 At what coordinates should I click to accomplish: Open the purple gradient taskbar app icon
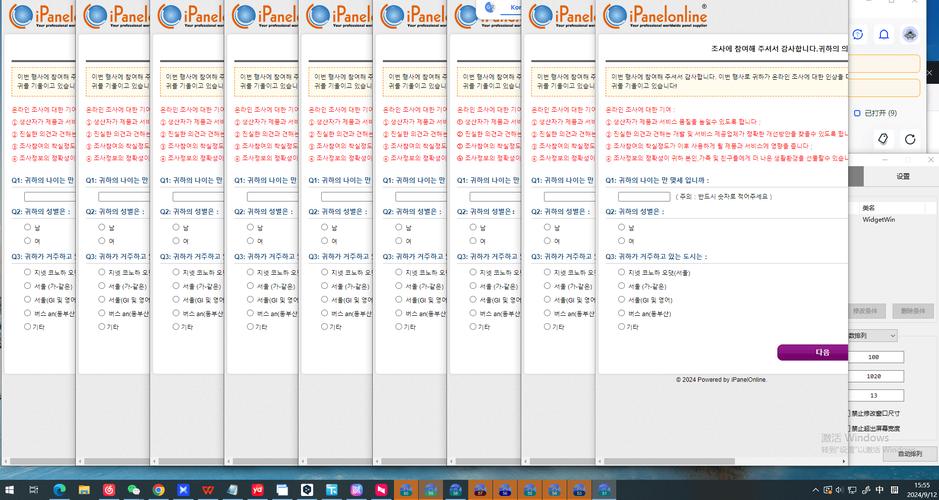[x=356, y=489]
